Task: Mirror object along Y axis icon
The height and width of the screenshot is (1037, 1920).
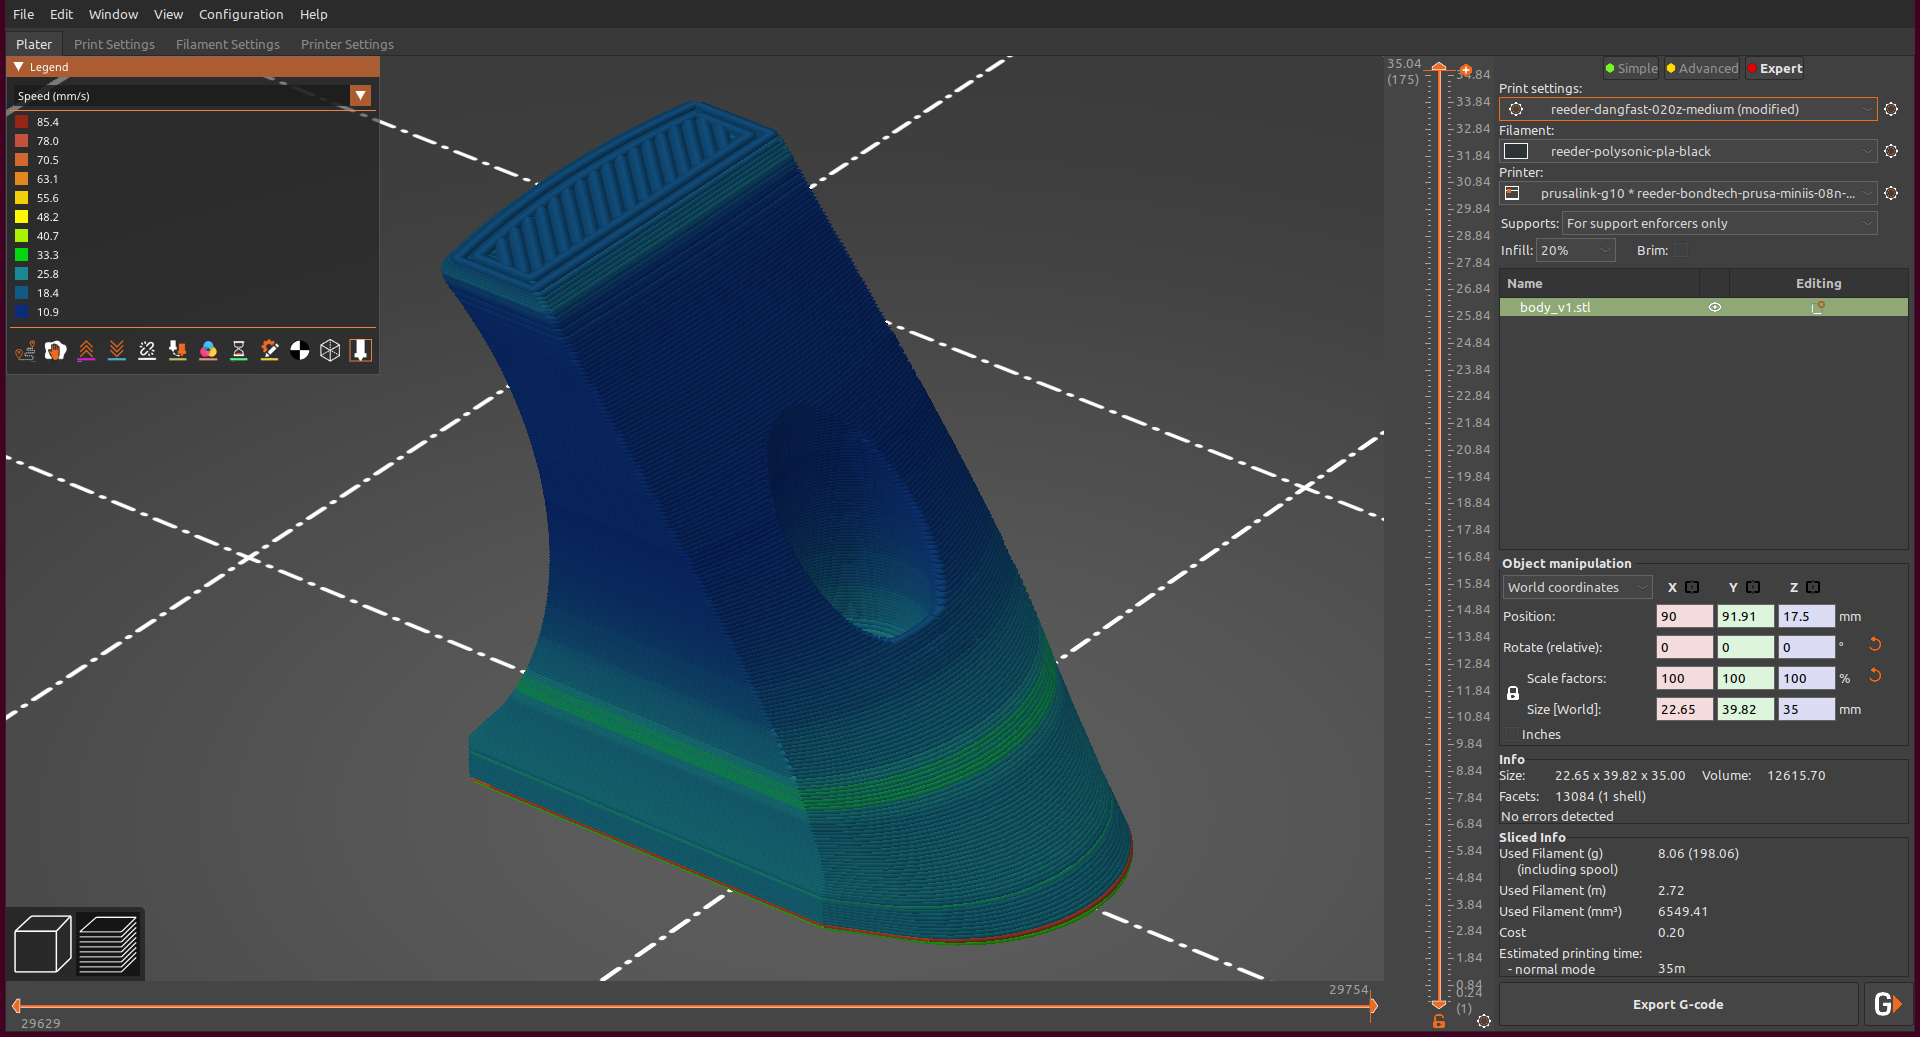Action: pos(1753,587)
